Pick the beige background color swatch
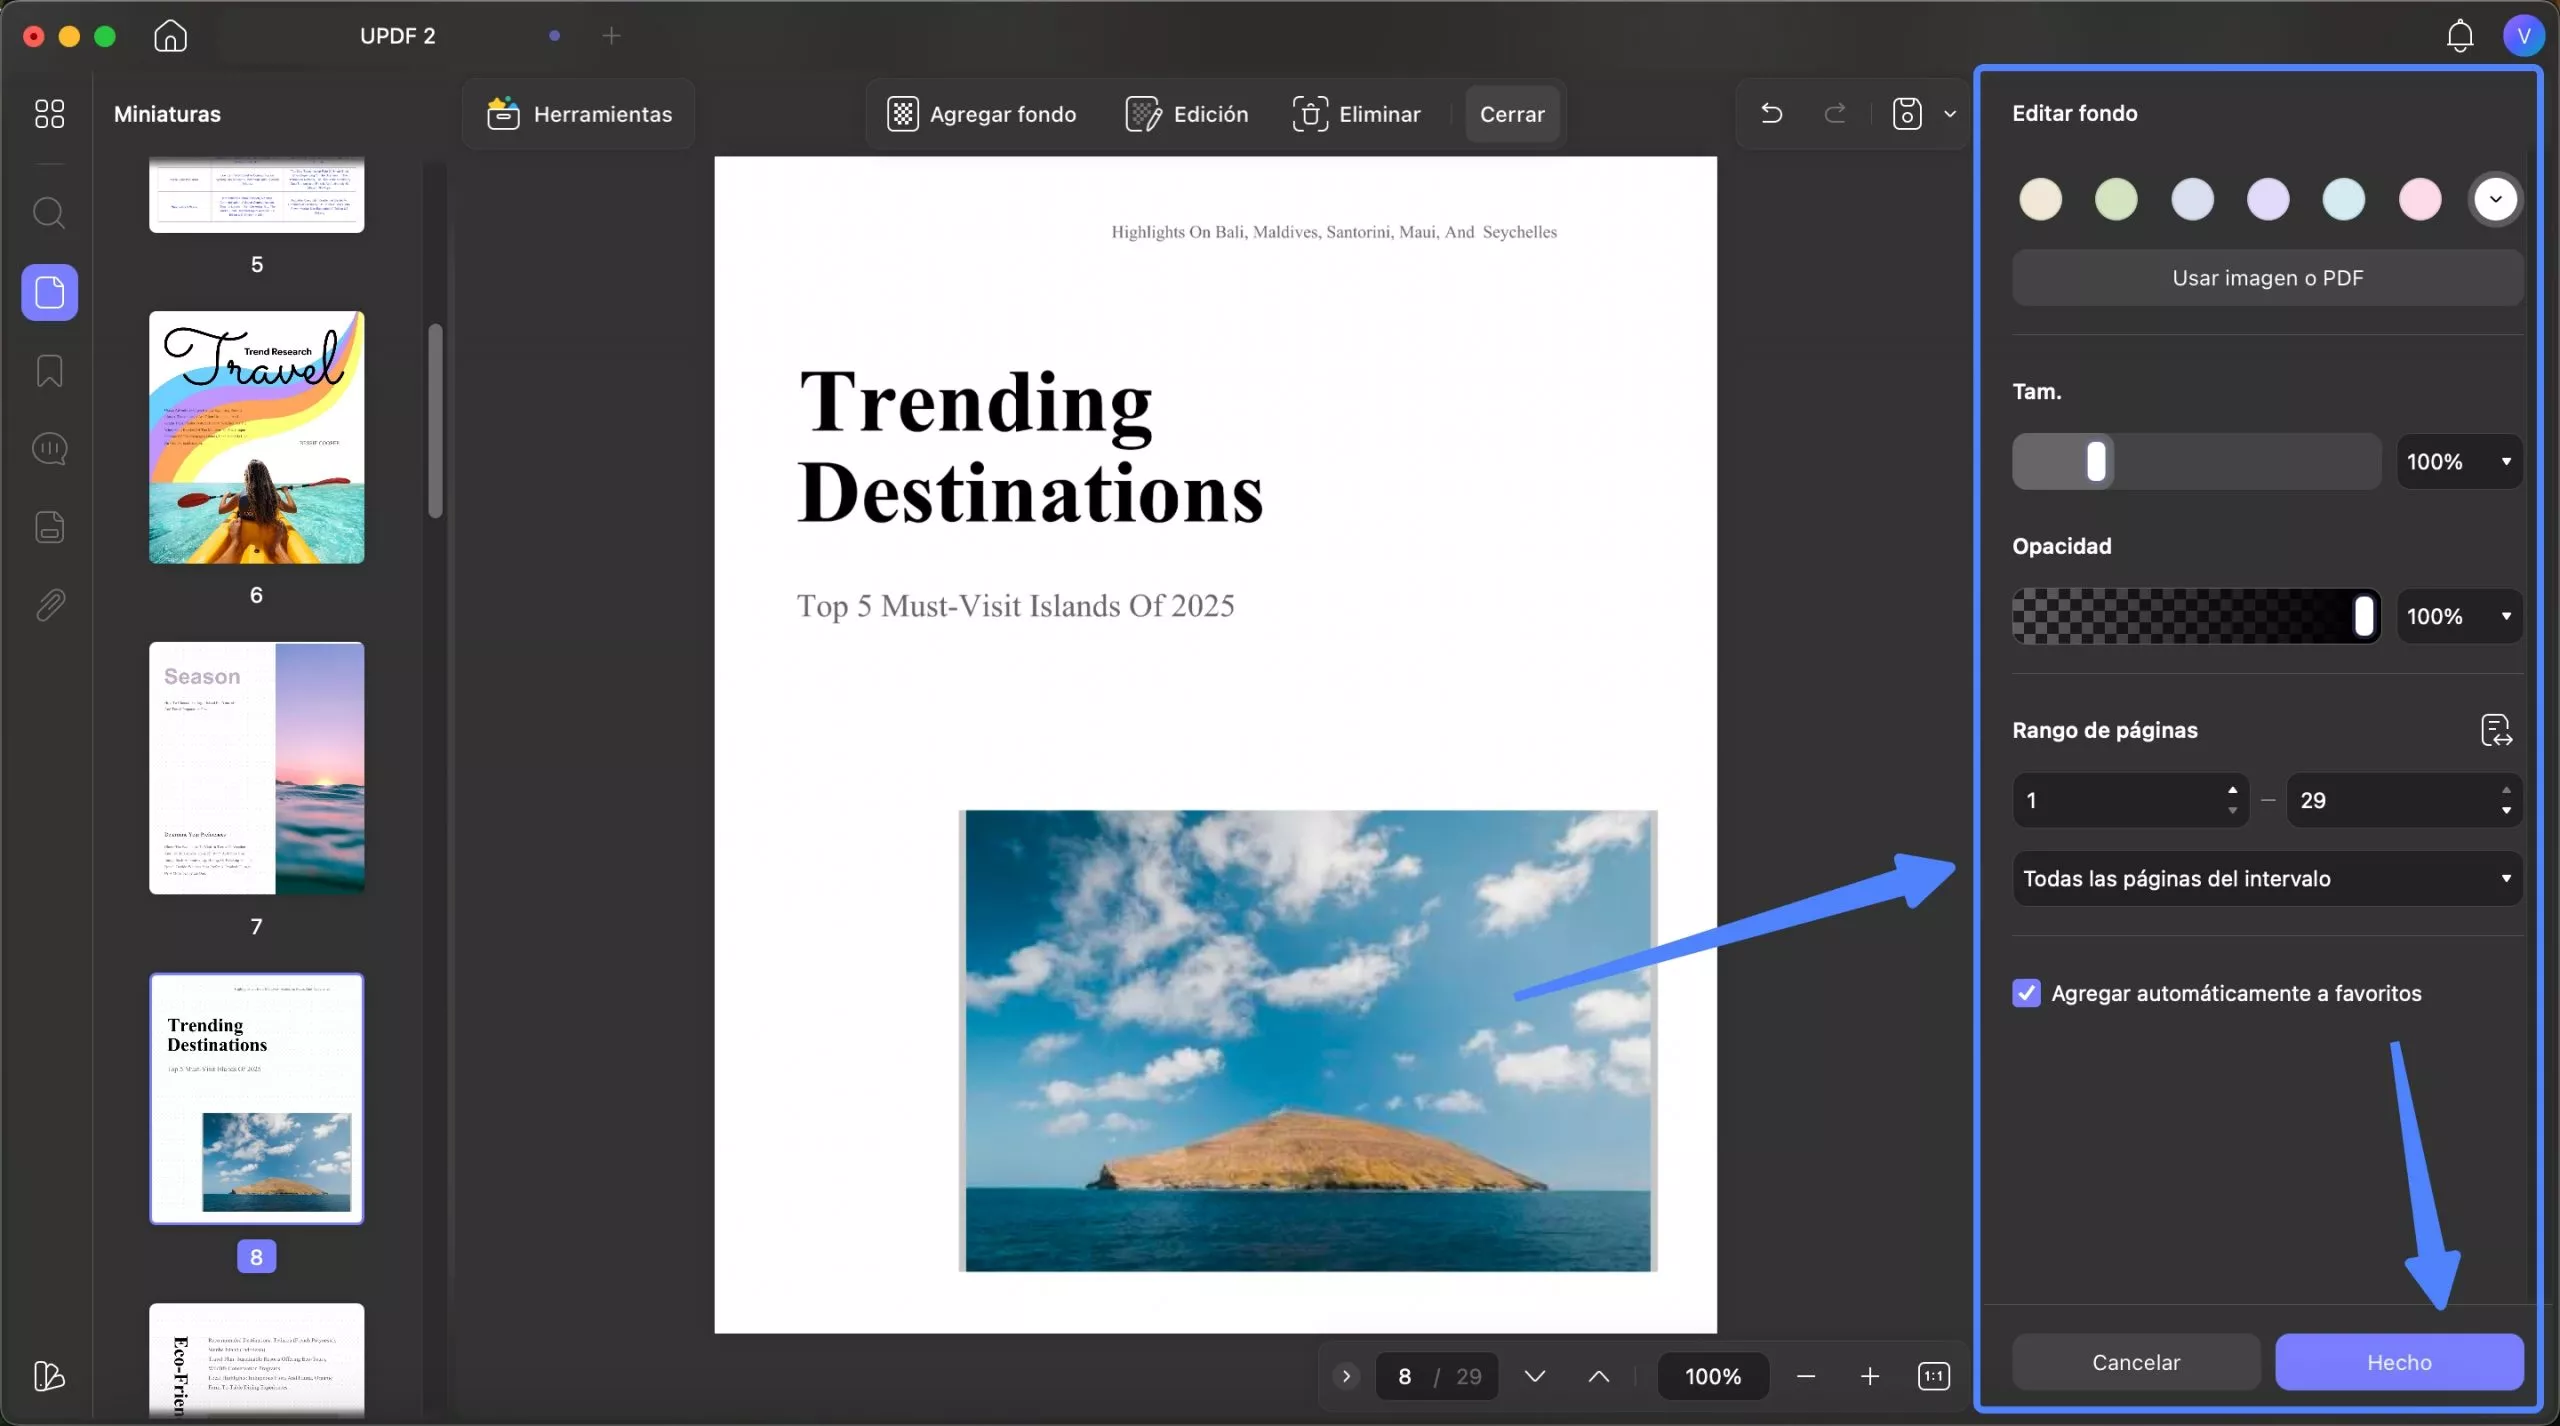Image resolution: width=2560 pixels, height=1426 pixels. pyautogui.click(x=2040, y=199)
